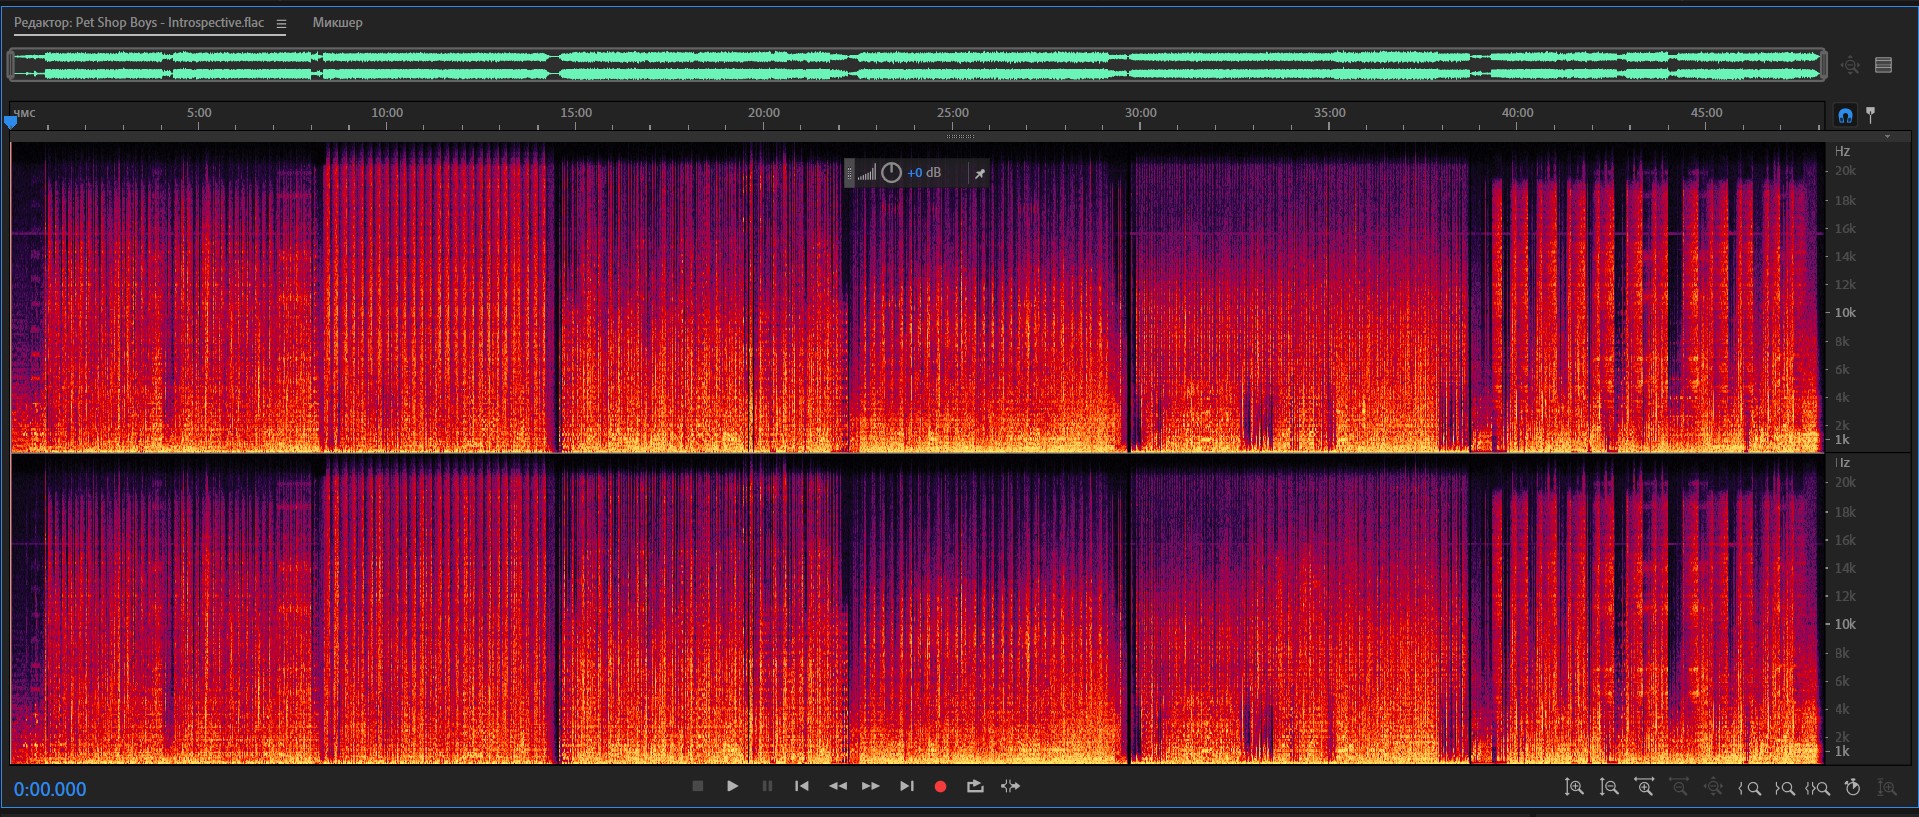Toggle loop playback icon
1919x817 pixels.
[975, 787]
